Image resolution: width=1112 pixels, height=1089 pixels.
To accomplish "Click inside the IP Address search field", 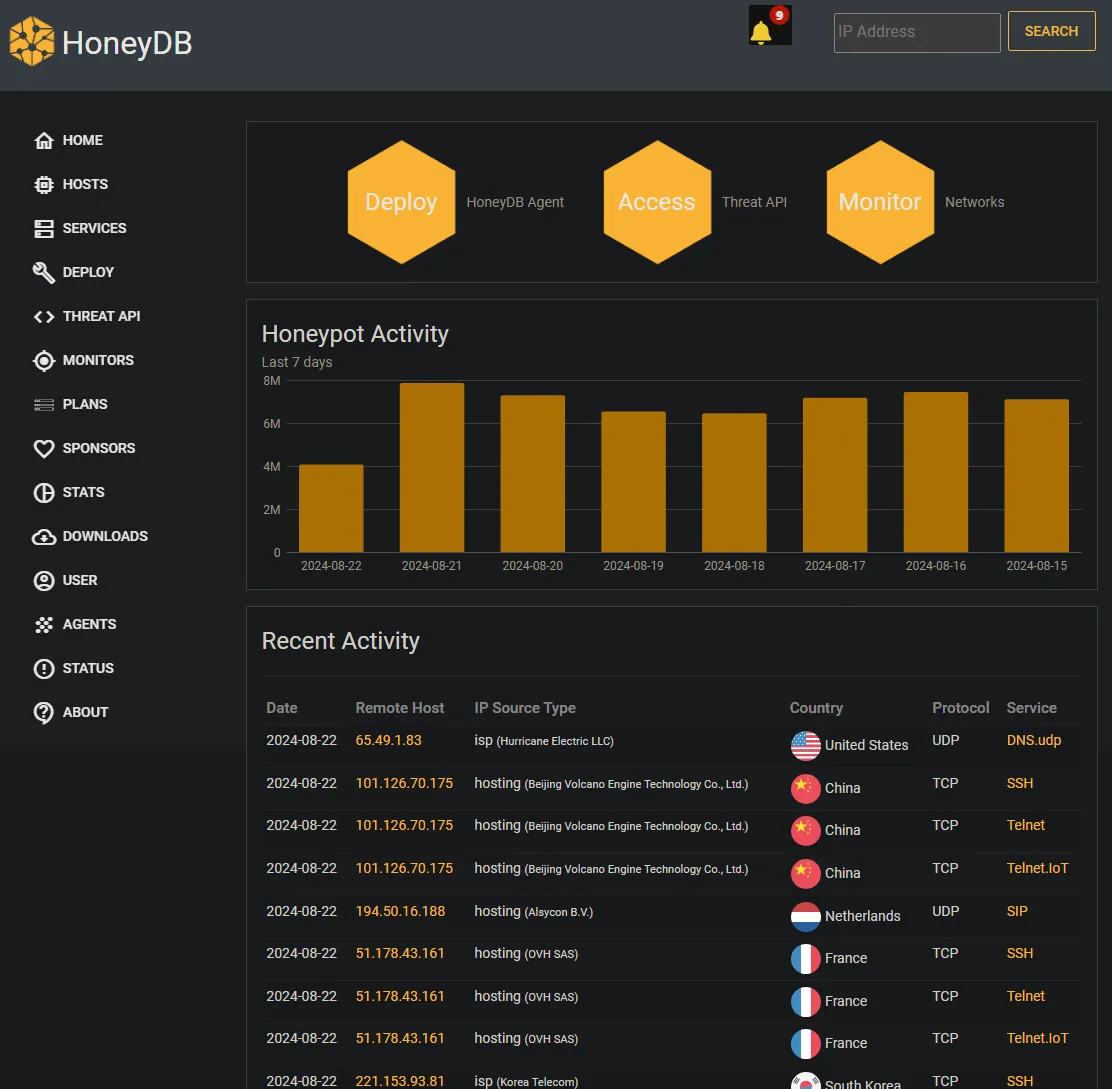I will (916, 32).
